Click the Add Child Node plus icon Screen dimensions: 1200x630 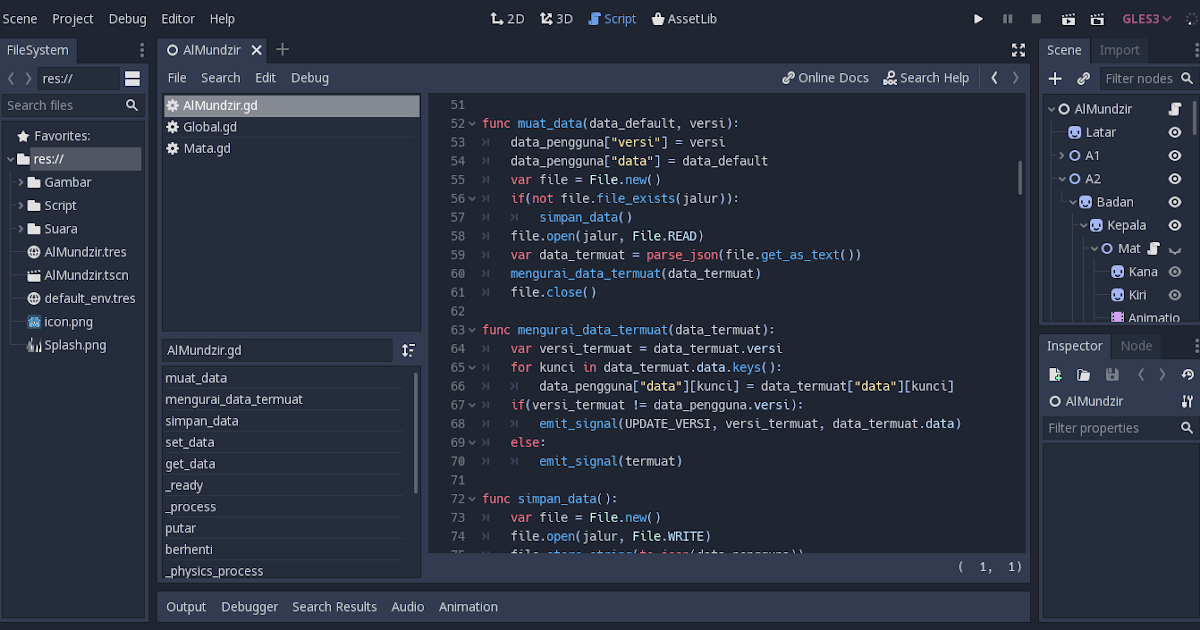tap(1055, 78)
